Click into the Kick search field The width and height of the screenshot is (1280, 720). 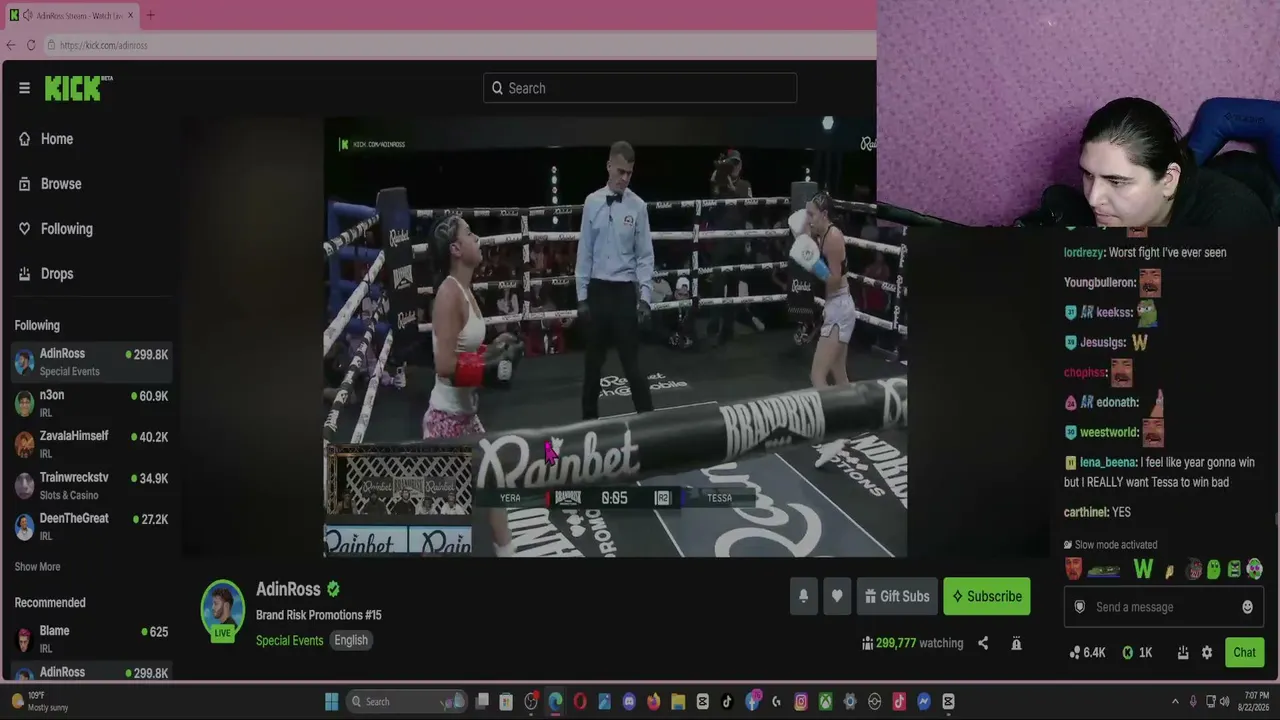pyautogui.click(x=640, y=88)
